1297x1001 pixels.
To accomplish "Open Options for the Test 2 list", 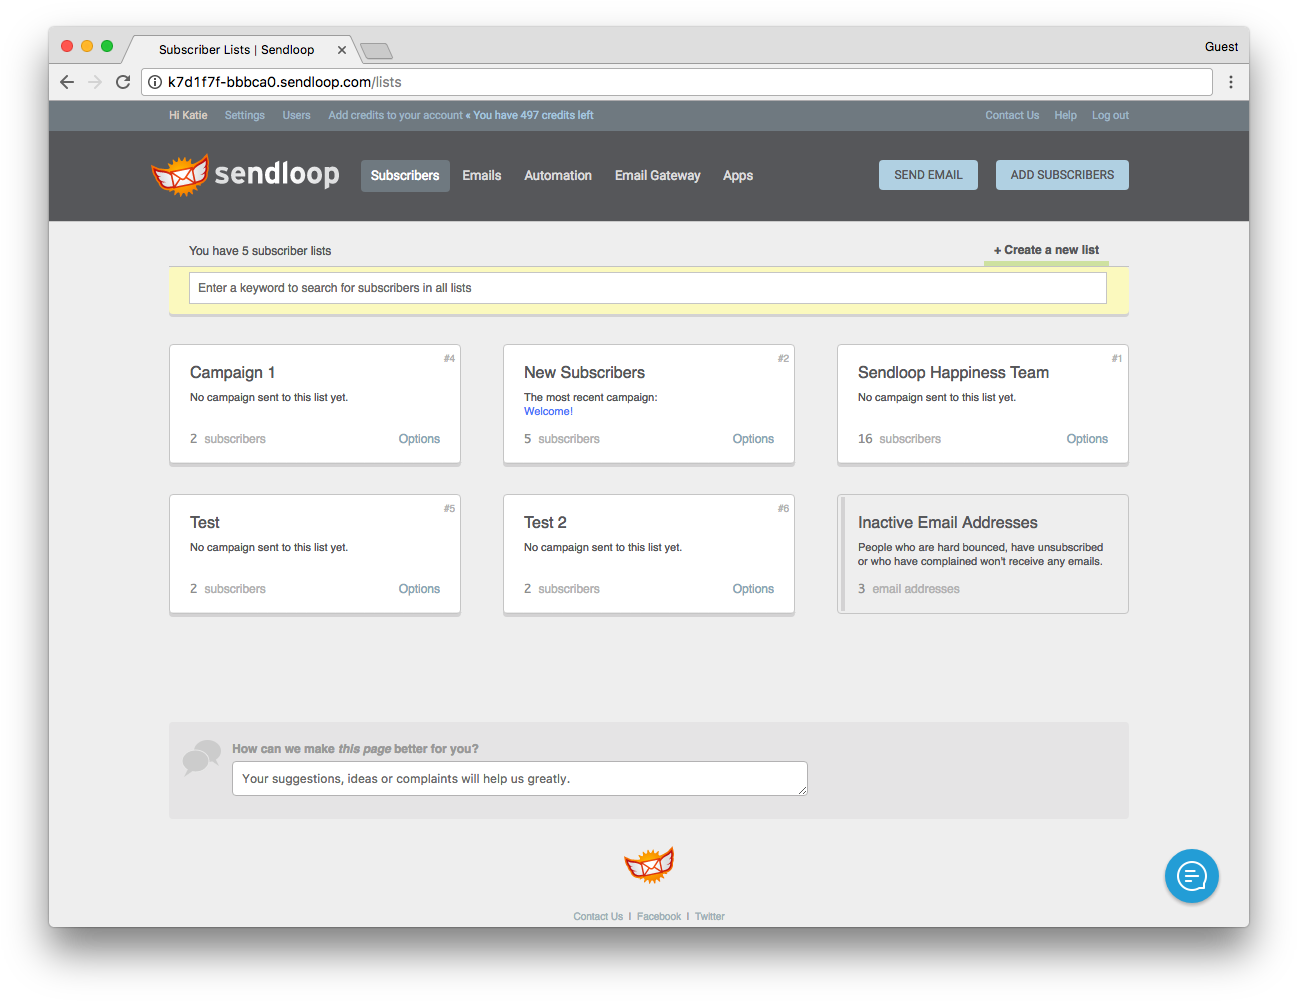I will click(x=753, y=589).
